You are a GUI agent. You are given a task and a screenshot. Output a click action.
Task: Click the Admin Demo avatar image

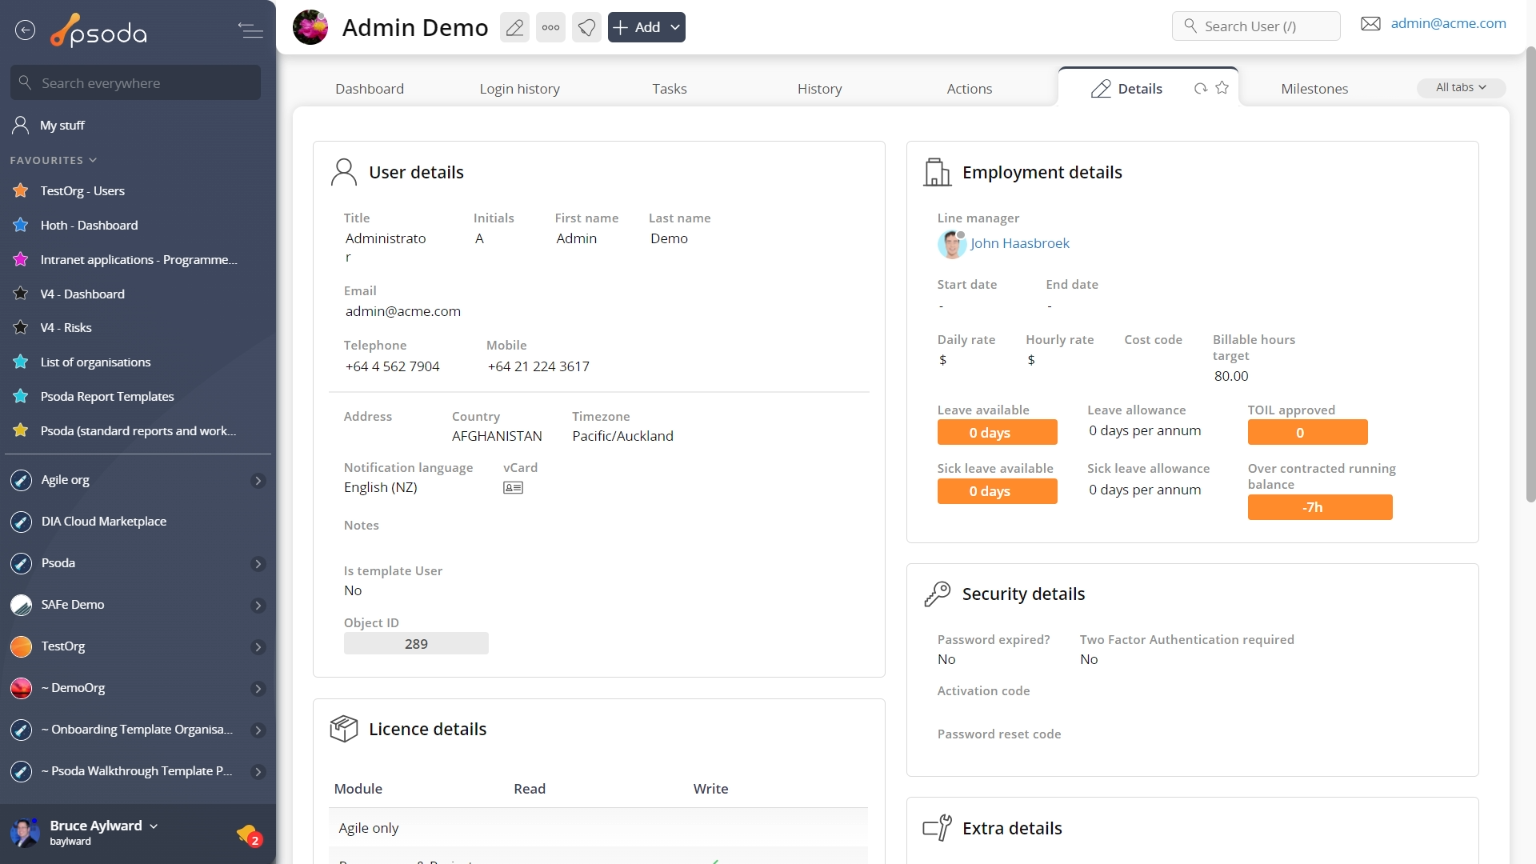coord(310,27)
